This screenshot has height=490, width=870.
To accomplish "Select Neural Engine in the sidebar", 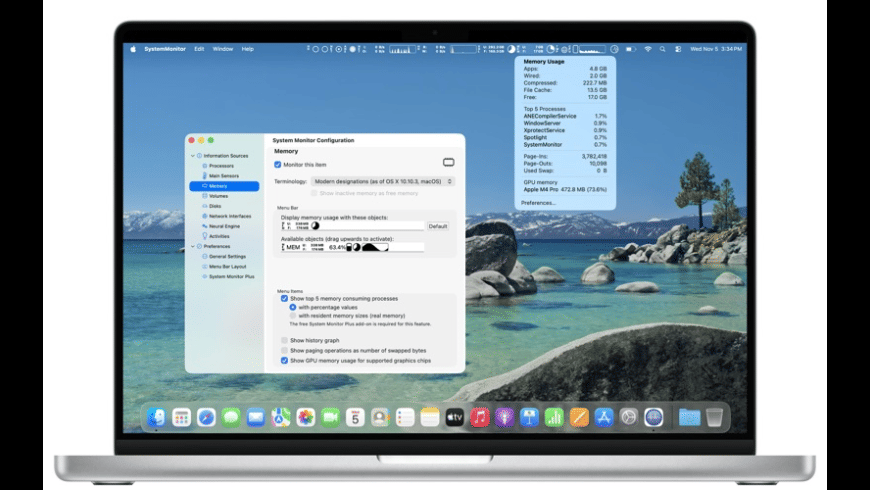I will (224, 226).
